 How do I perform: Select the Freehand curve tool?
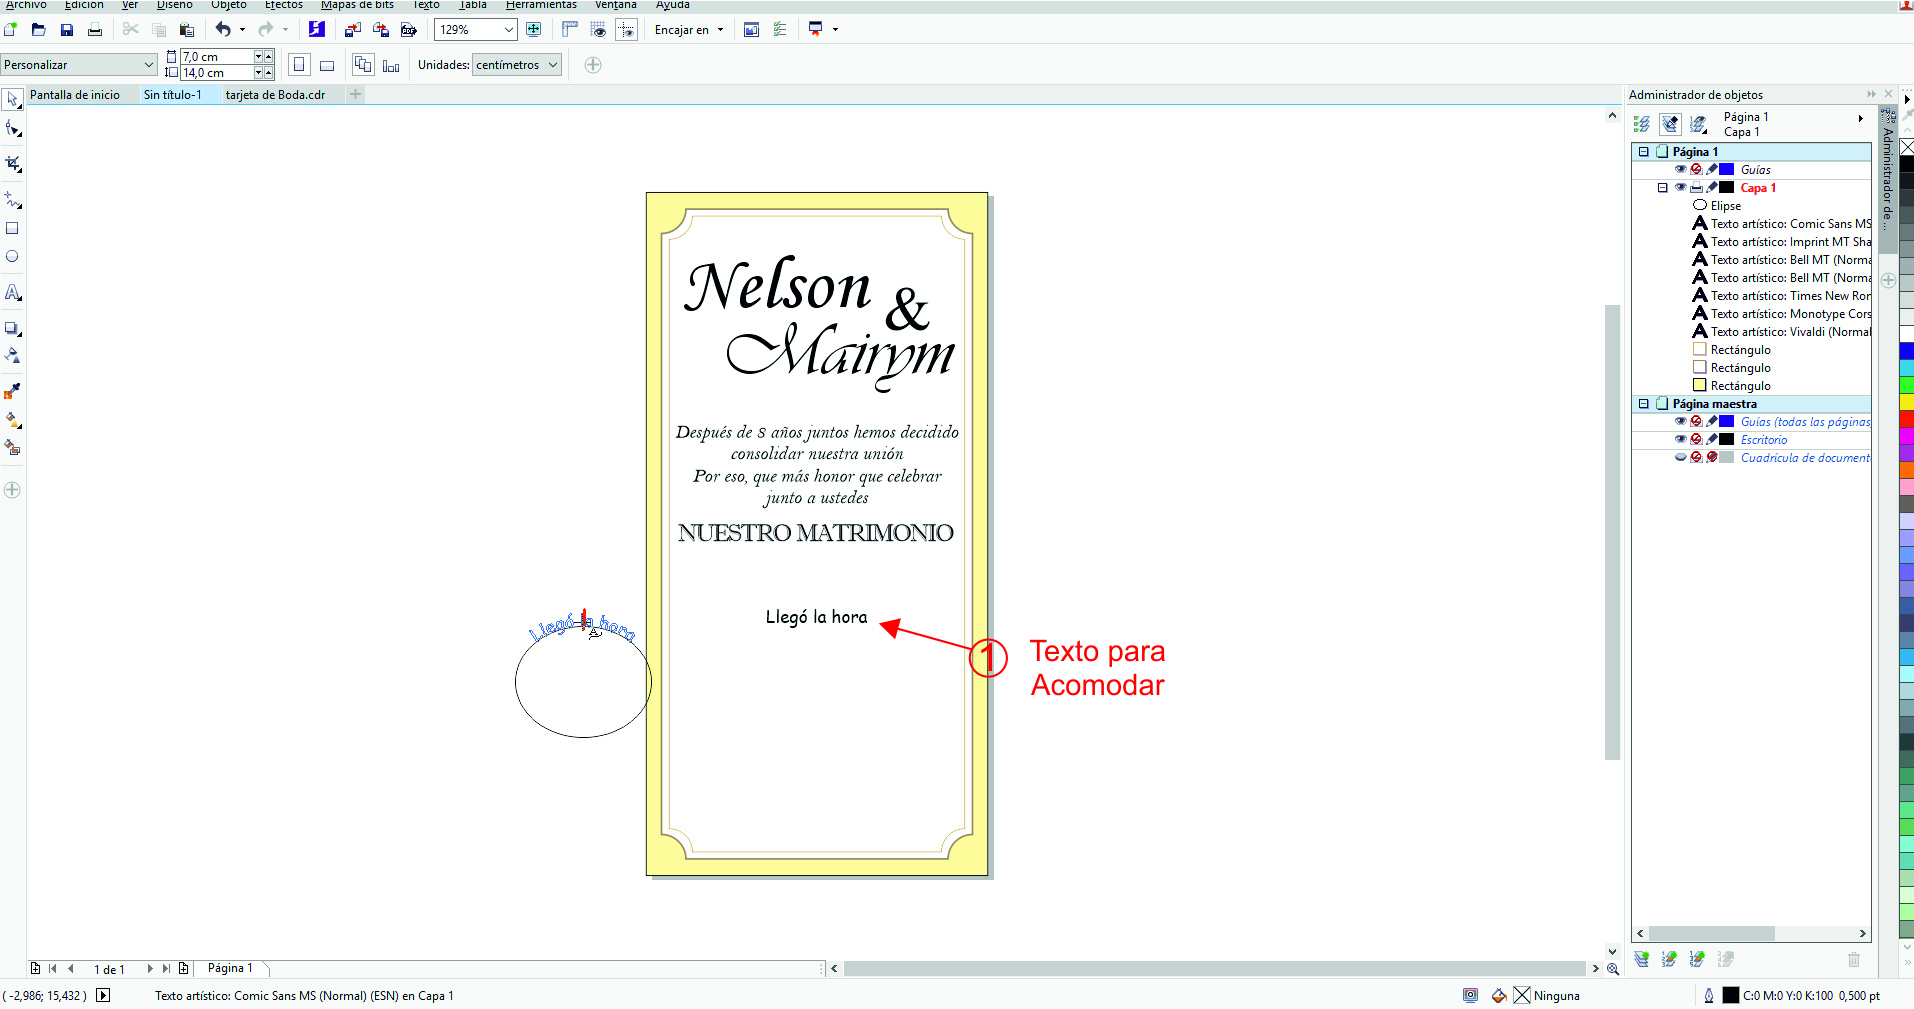pyautogui.click(x=12, y=200)
